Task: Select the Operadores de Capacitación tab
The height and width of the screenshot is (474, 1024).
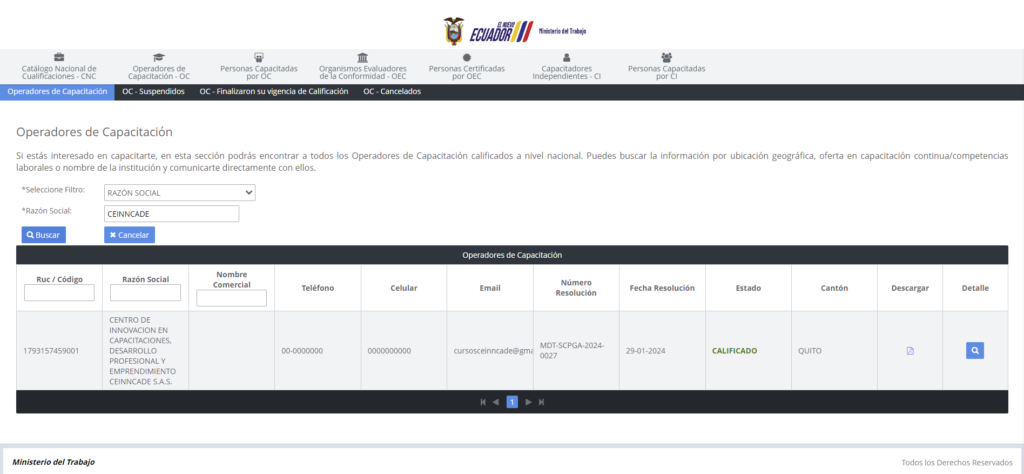Action: [57, 92]
